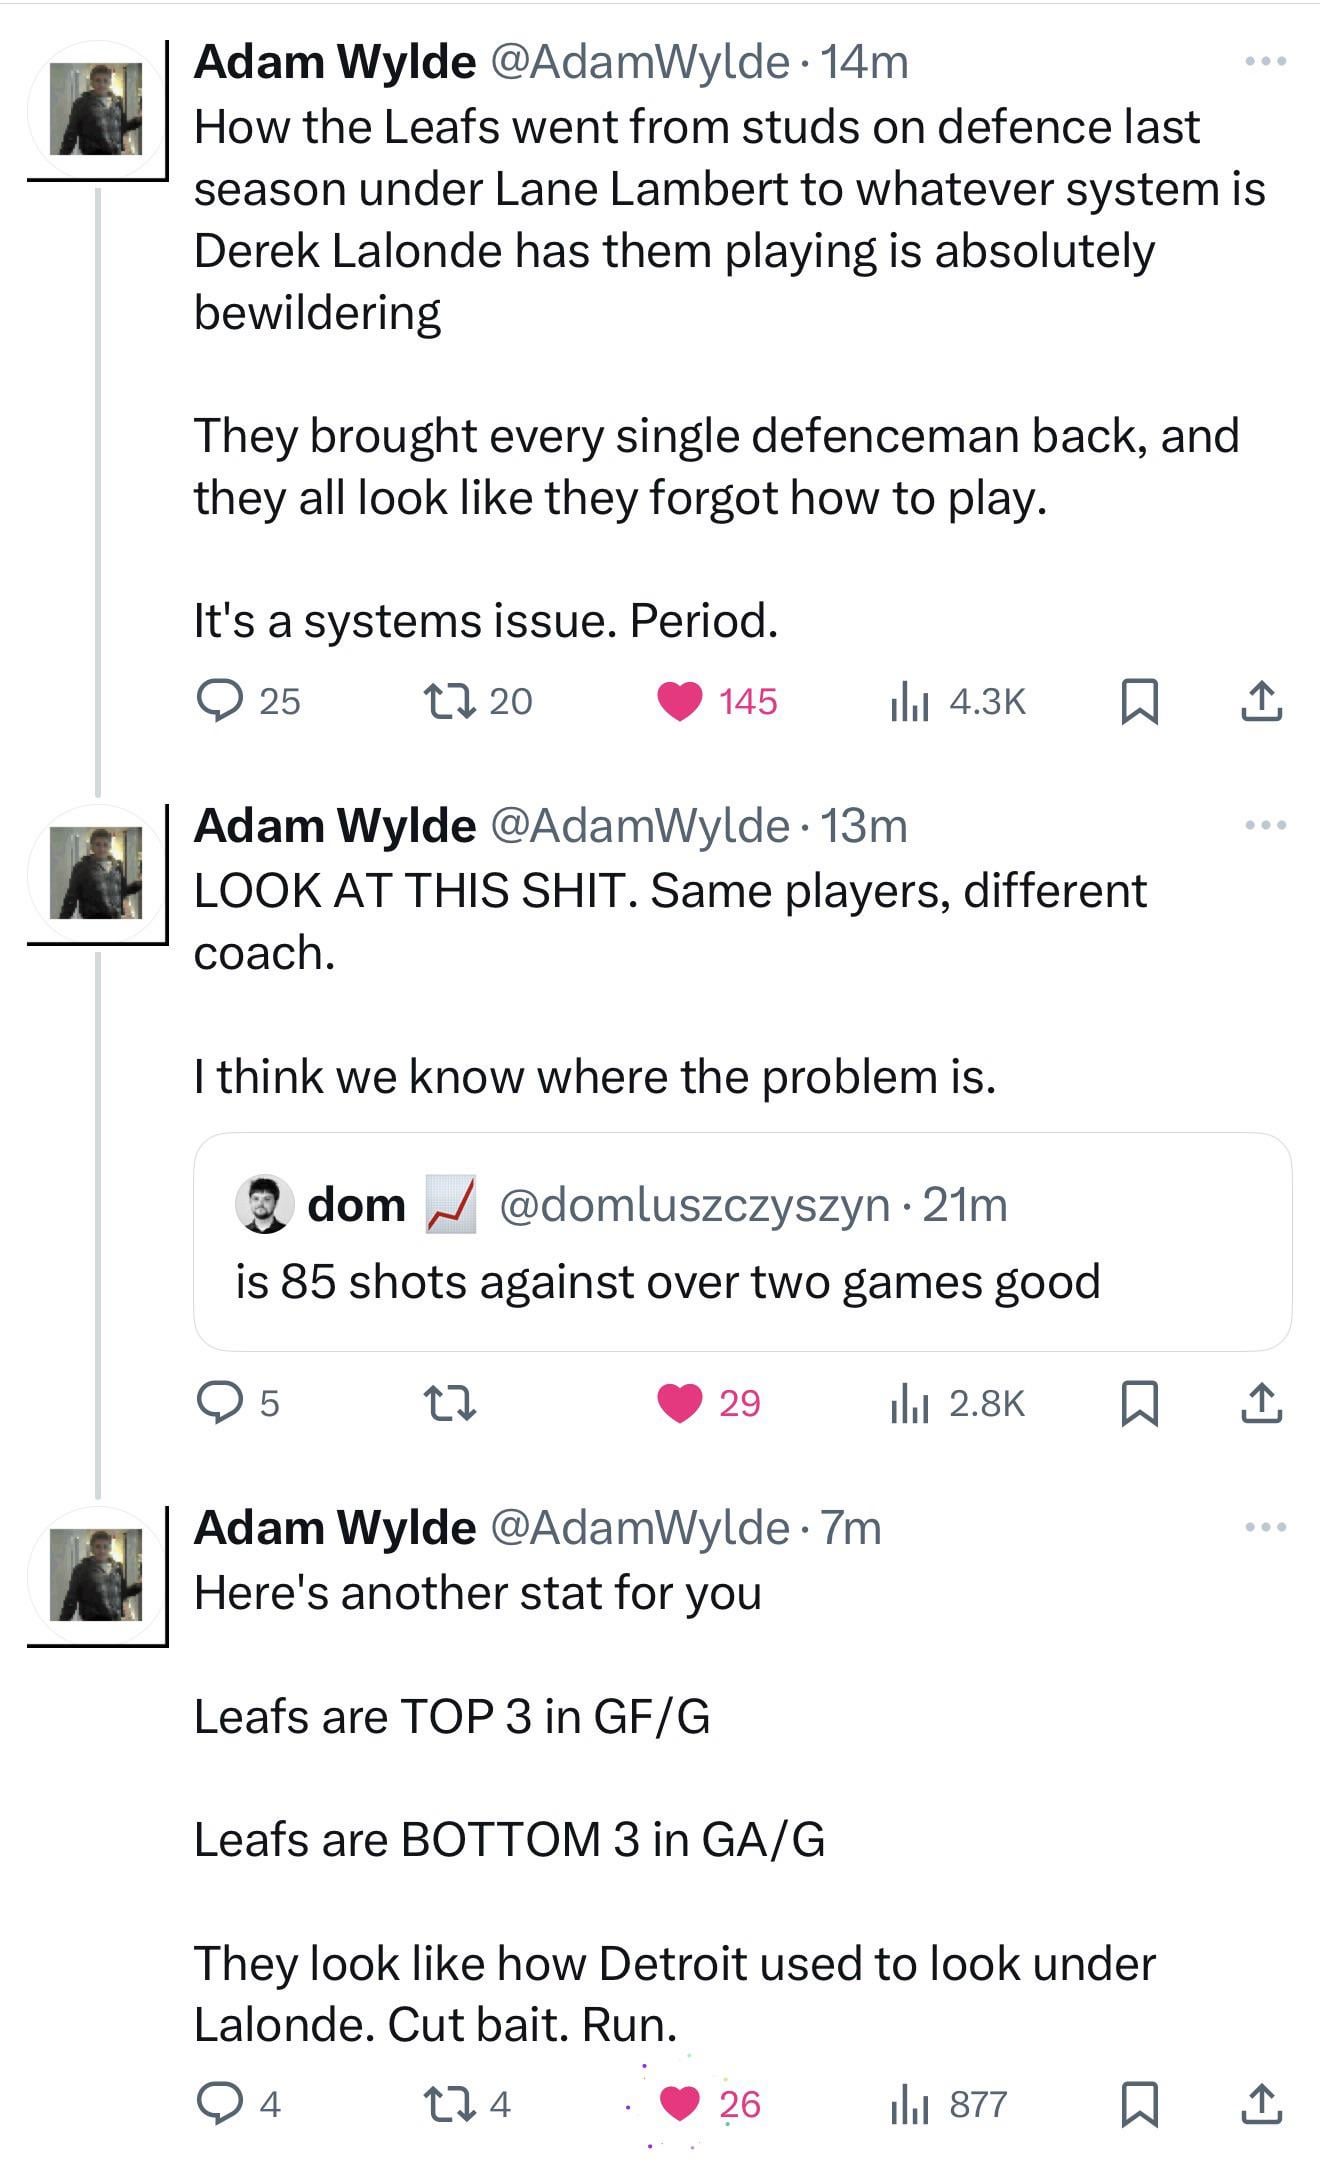Open more options on the 14m tweet
Viewport: 1320px width, 2169px height.
1265,62
